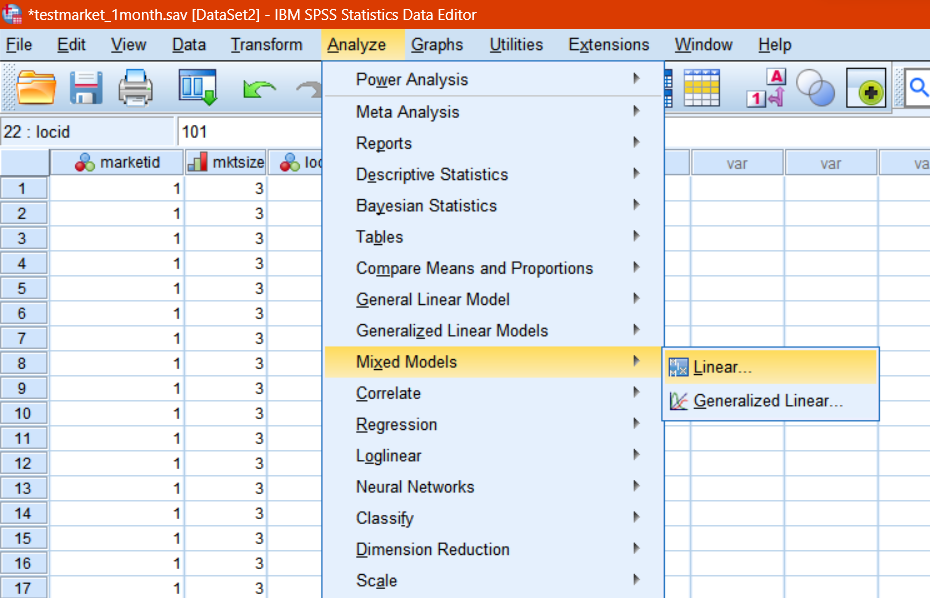
Task: Select row number 10 header
Action: pos(24,413)
